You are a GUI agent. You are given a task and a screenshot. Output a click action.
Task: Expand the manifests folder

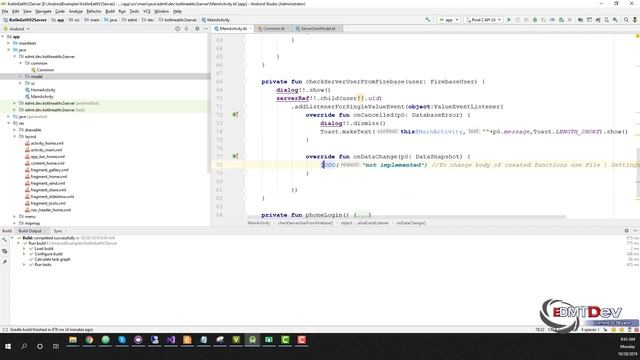click(9, 43)
